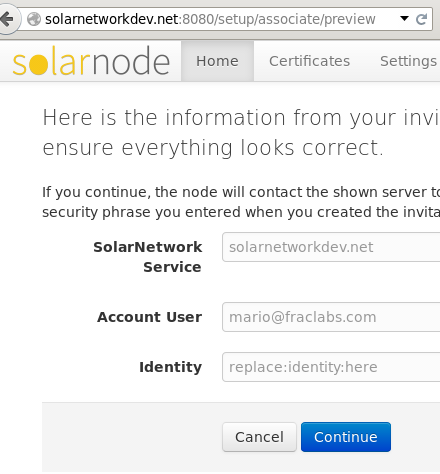Click the Account User label
This screenshot has height=474, width=440.
point(149,317)
